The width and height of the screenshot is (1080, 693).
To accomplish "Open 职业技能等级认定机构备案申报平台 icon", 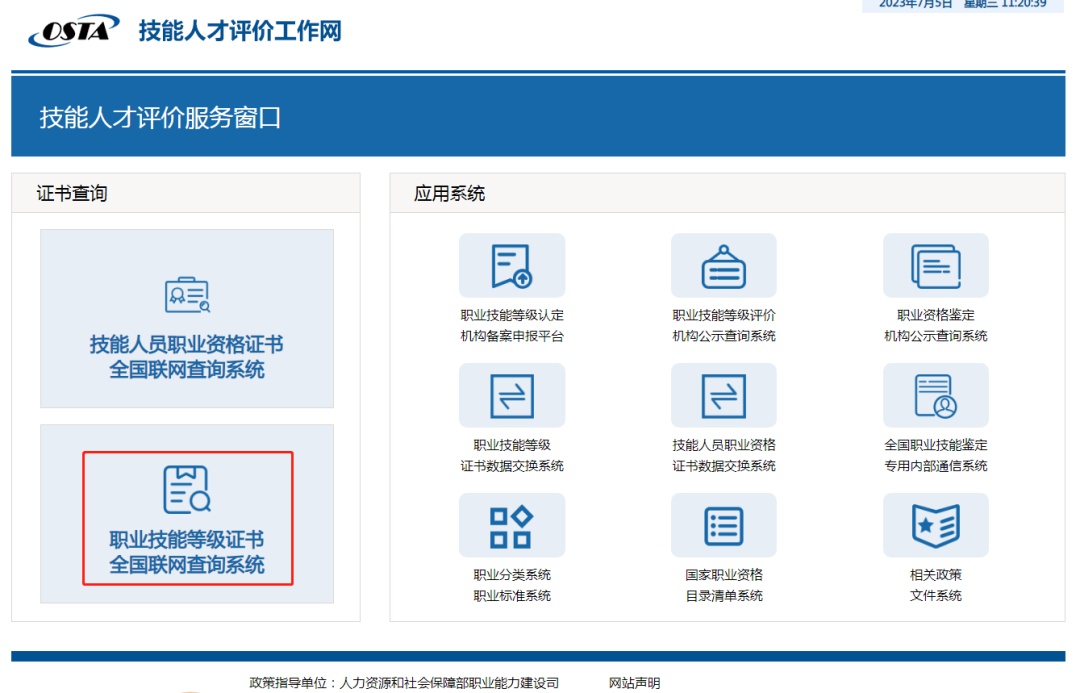I will click(x=511, y=266).
